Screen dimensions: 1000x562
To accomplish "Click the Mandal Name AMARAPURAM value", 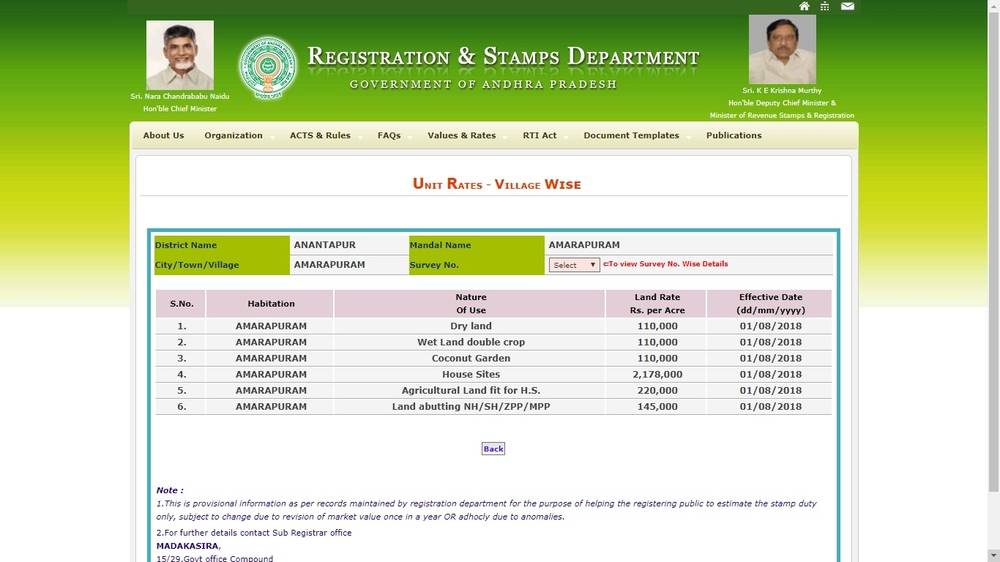I will (x=584, y=245).
